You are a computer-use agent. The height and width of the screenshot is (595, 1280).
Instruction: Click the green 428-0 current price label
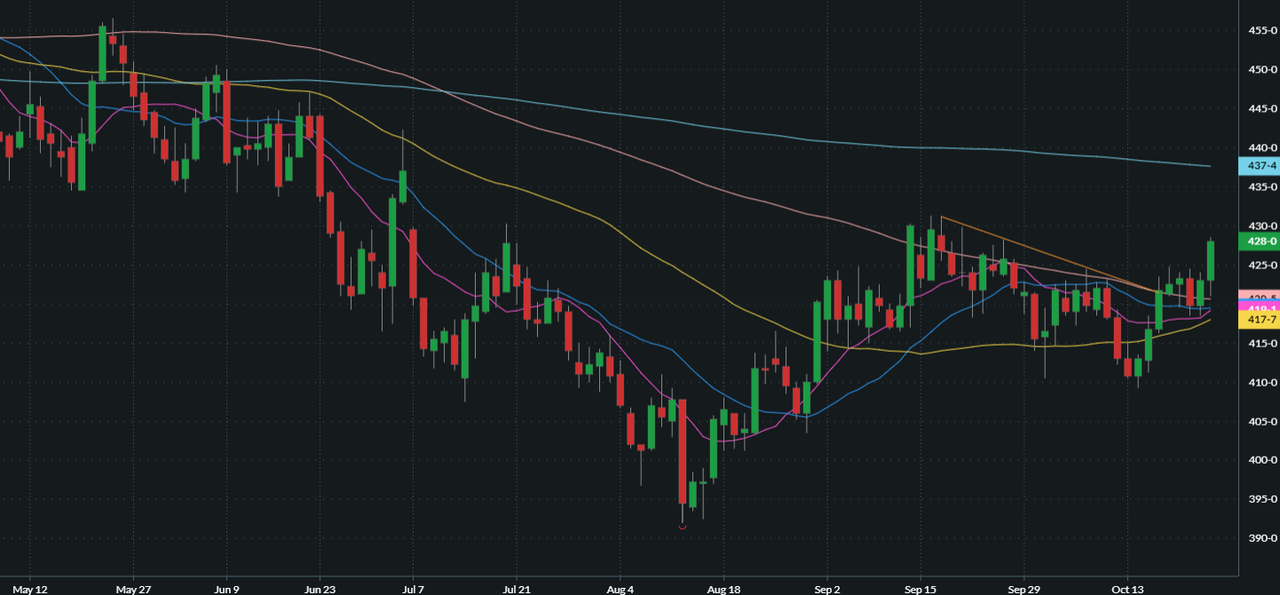1258,241
